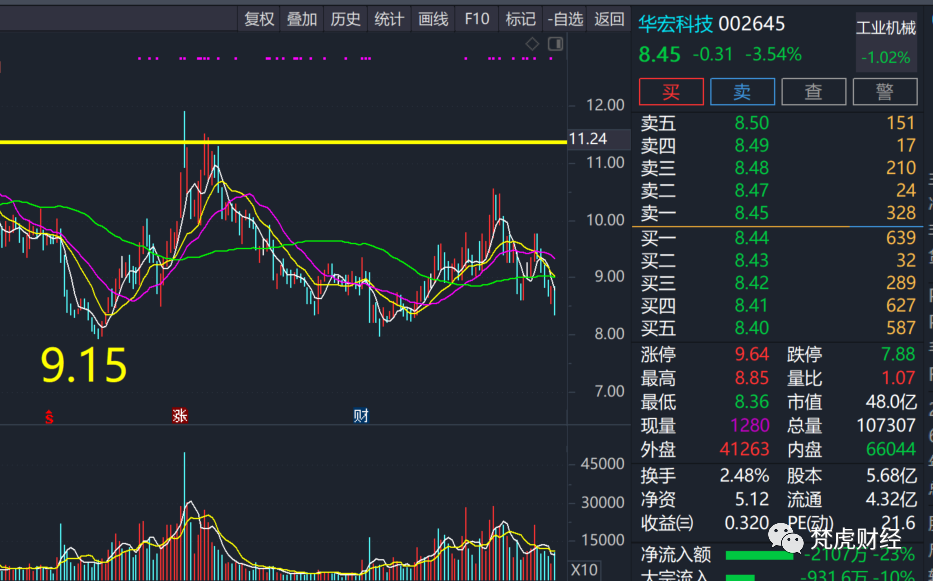Image resolution: width=933 pixels, height=581 pixels.
Task: Click 最低 value 8.36
Action: (x=752, y=402)
